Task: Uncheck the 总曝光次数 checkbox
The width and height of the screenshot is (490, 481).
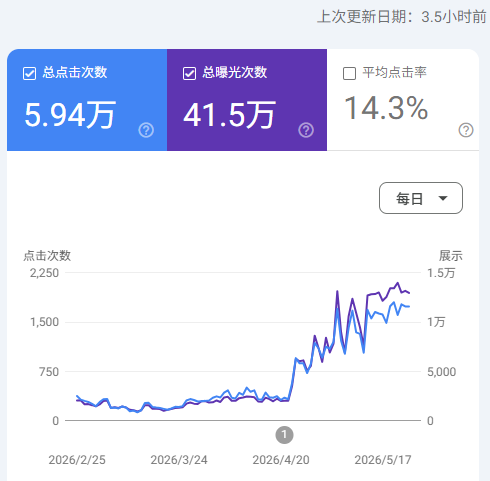Action: [x=189, y=73]
